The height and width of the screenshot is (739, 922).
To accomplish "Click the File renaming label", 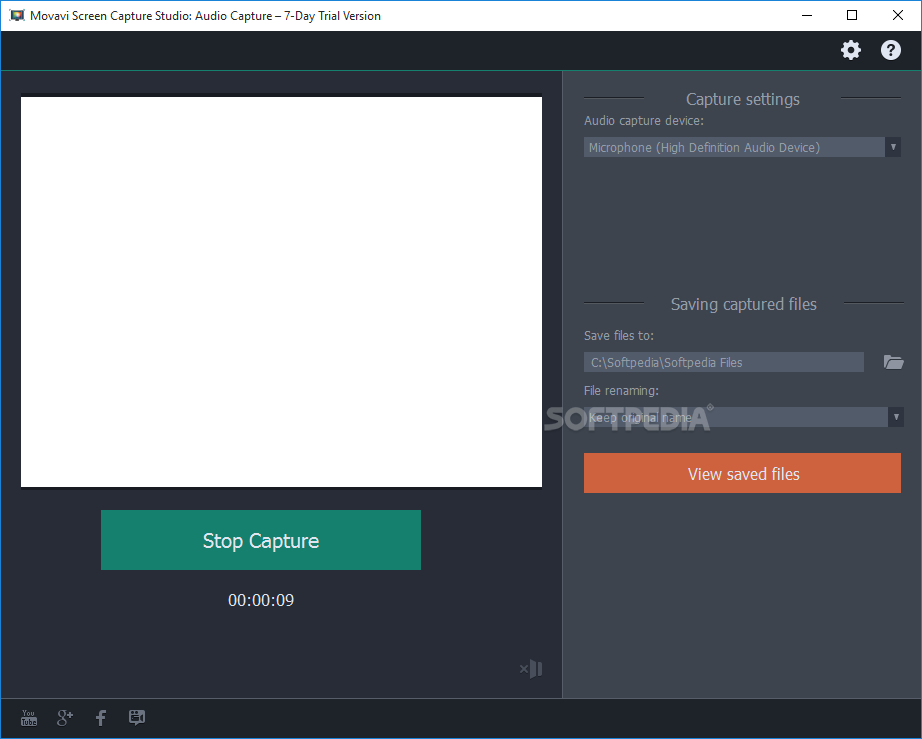I will click(x=621, y=390).
